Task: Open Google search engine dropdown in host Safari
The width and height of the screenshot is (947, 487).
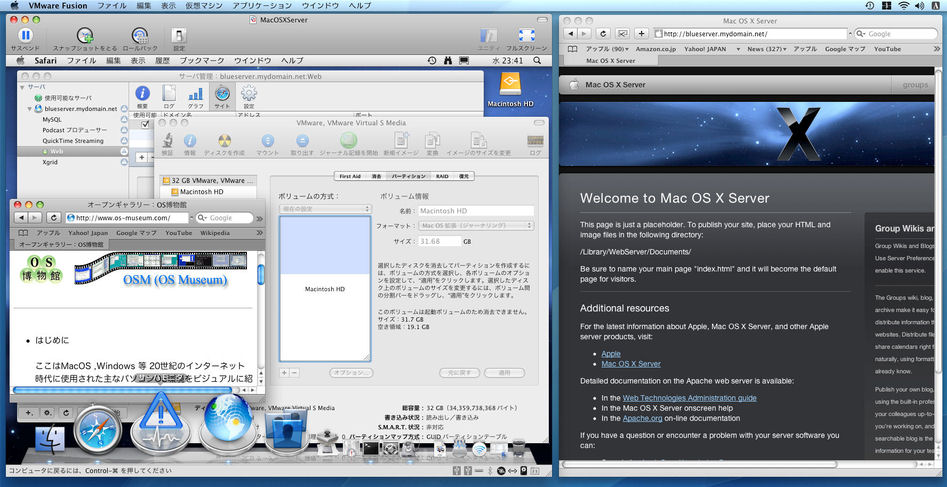Action: [x=861, y=34]
